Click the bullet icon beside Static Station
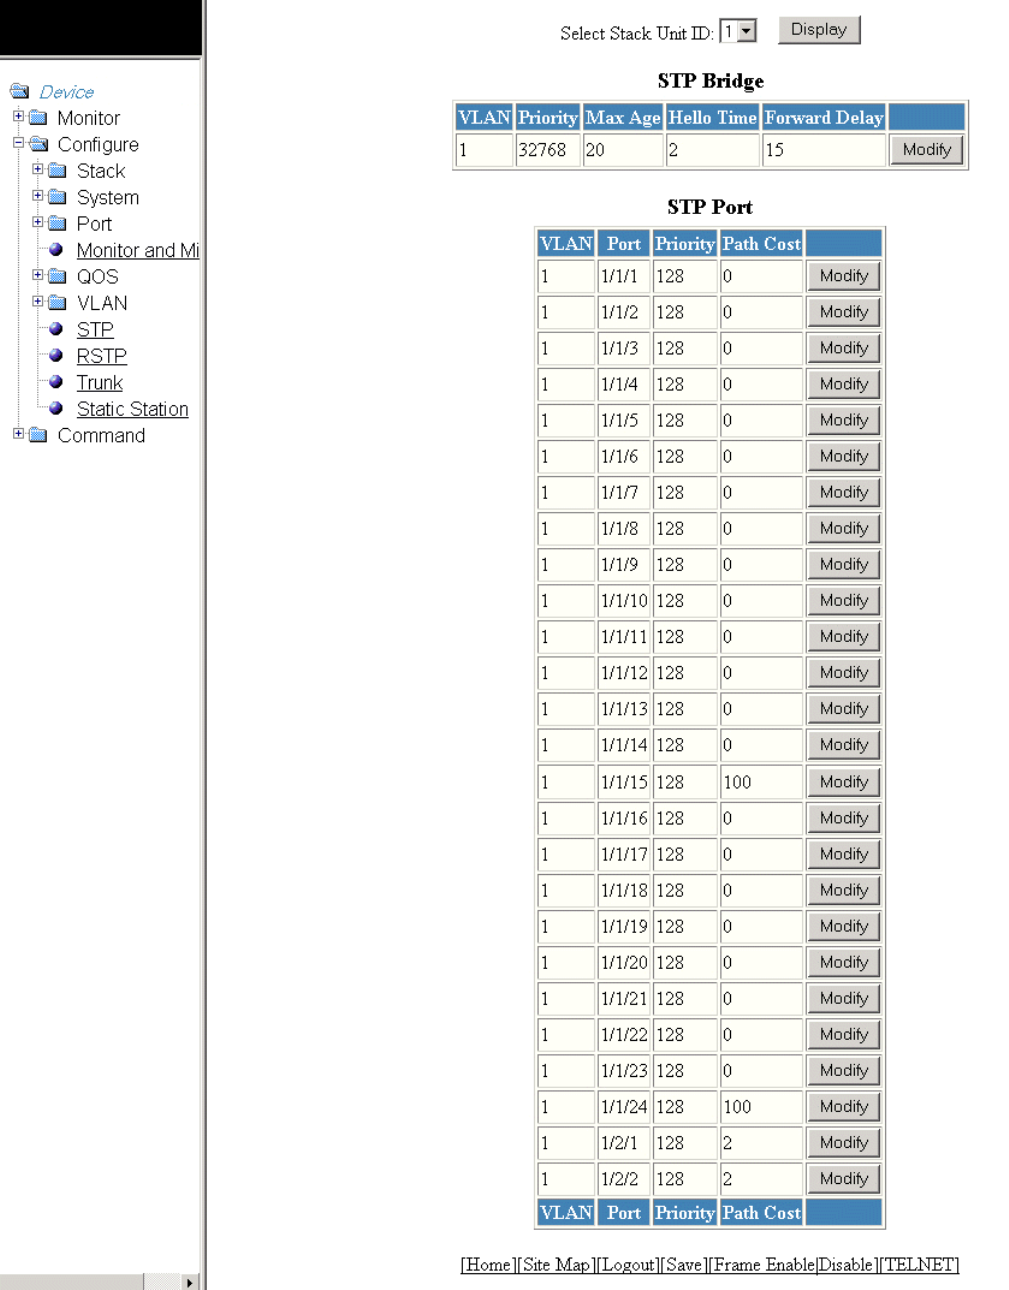1009x1290 pixels. point(56,408)
